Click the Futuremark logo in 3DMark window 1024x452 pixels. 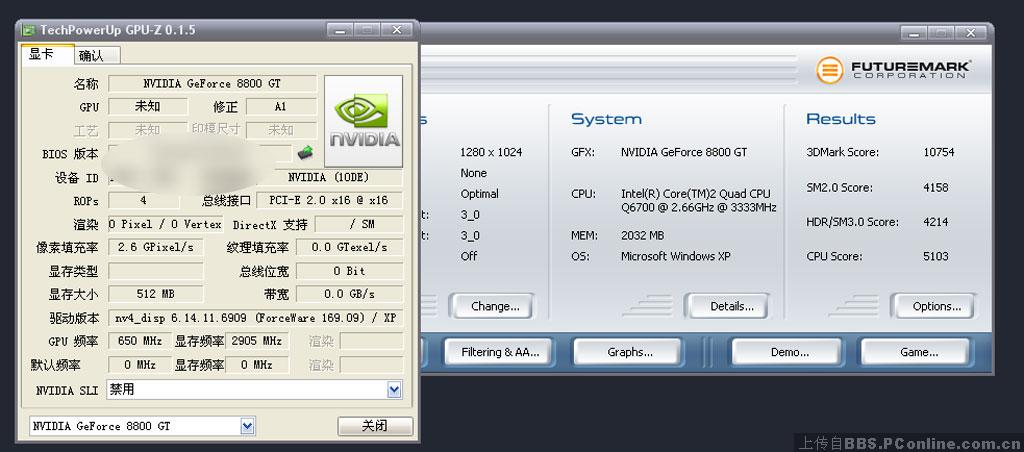point(893,70)
